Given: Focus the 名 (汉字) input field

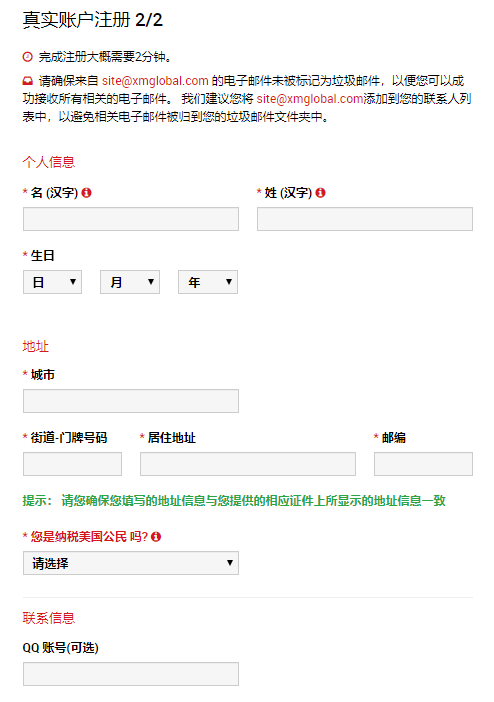Looking at the screenshot, I should point(131,219).
